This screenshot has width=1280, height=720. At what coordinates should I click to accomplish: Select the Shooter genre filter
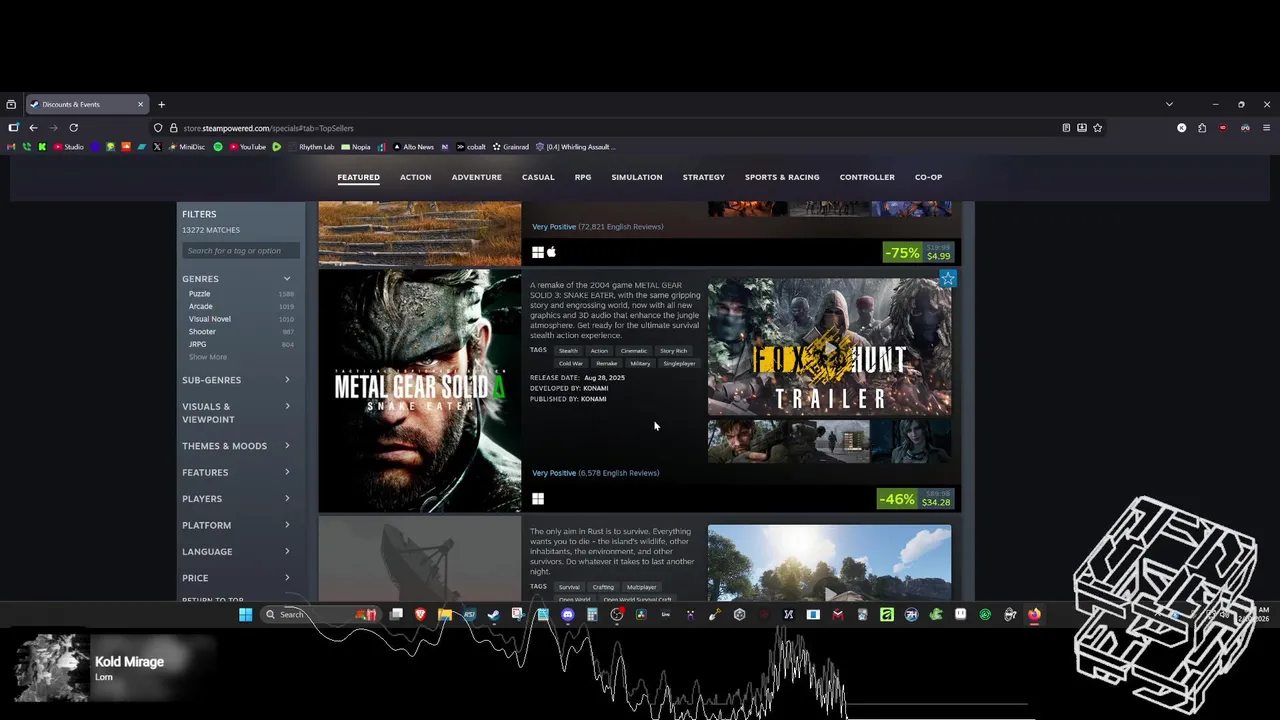(x=202, y=332)
